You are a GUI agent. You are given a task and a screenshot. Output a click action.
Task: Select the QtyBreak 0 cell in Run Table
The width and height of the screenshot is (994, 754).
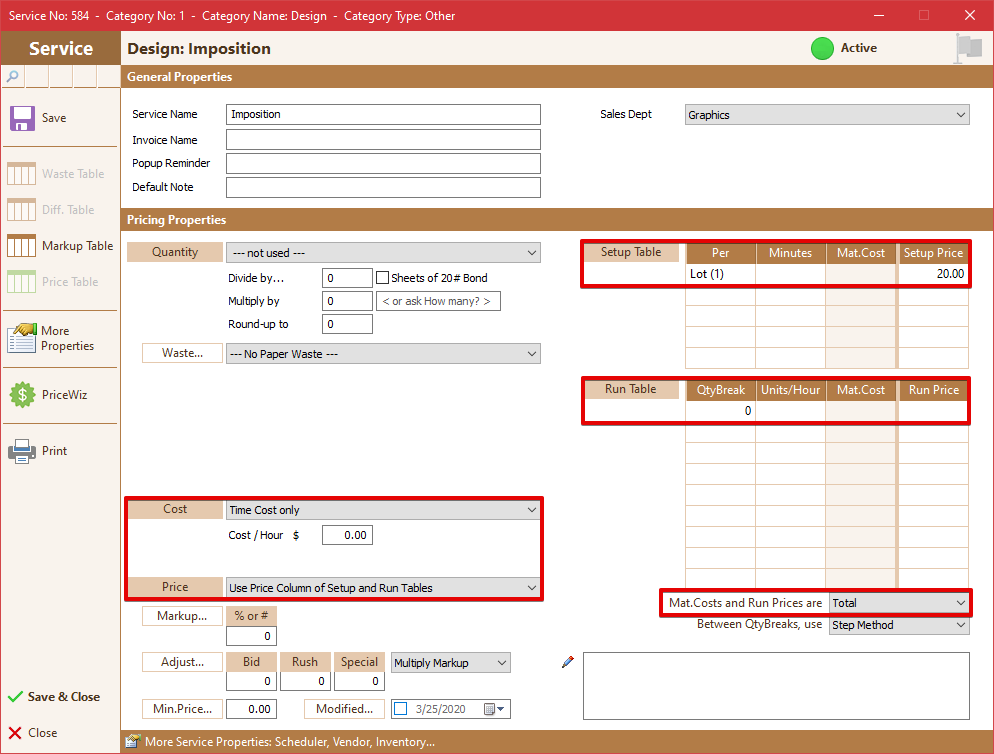click(720, 411)
